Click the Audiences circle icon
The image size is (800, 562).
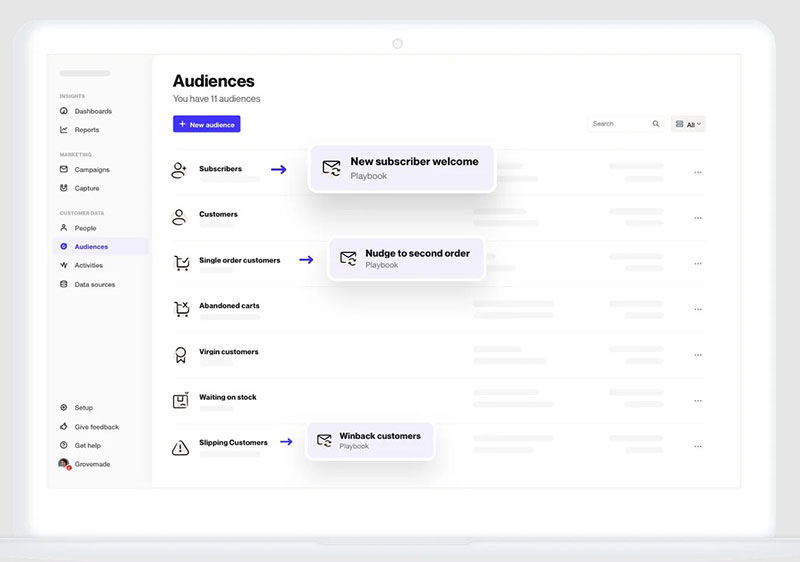click(x=64, y=246)
